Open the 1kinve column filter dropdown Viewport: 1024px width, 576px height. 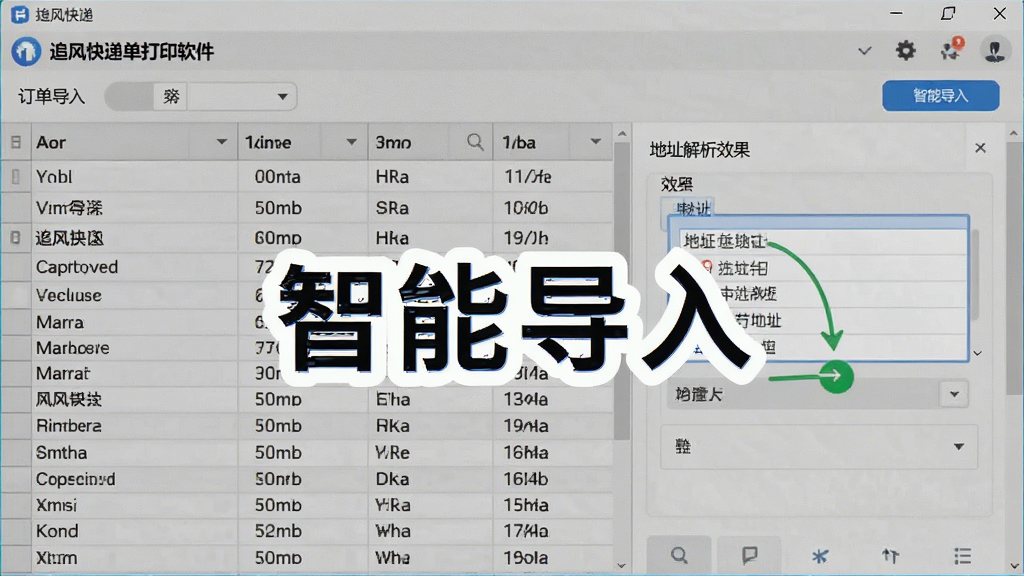click(351, 142)
